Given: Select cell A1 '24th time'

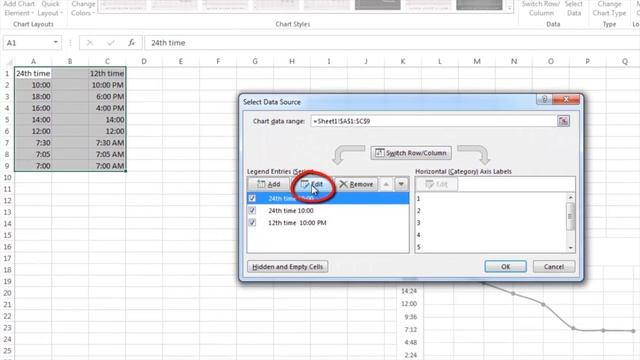Looking at the screenshot, I should [x=33, y=73].
